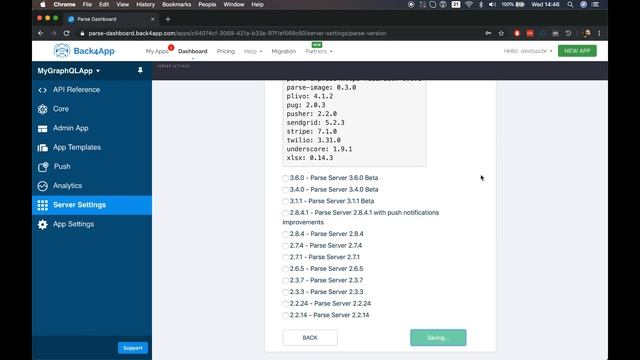Click the red extension icon in toolbar

tap(517, 33)
